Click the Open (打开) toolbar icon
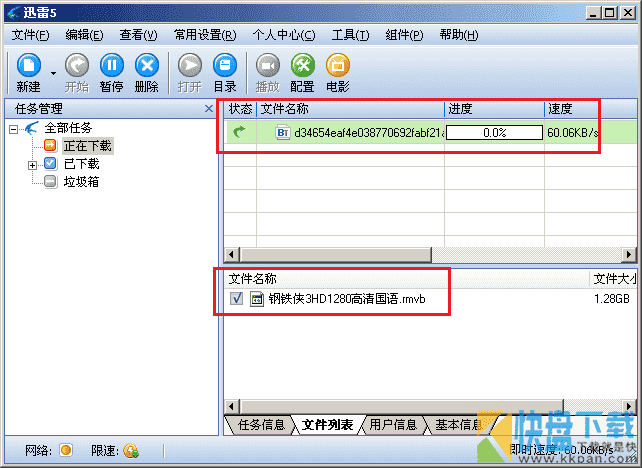 (190, 65)
